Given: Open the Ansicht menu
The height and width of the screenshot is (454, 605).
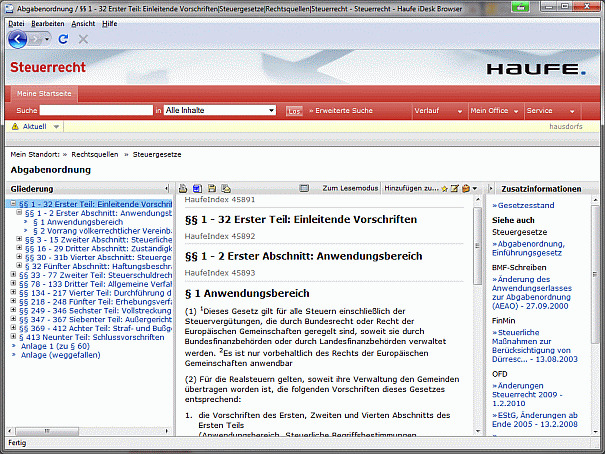Looking at the screenshot, I should pos(83,24).
